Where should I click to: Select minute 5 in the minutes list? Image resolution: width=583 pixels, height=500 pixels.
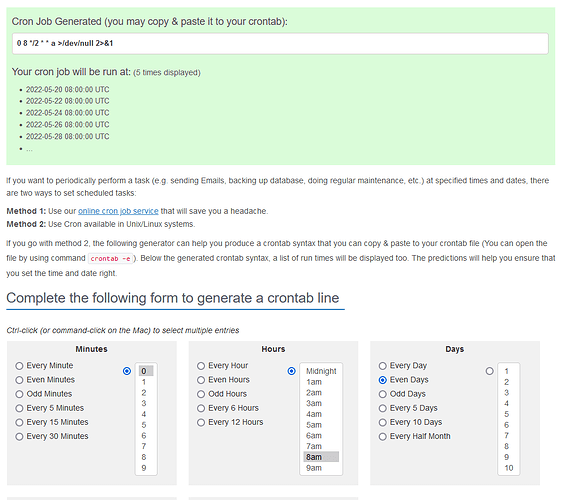(146, 425)
